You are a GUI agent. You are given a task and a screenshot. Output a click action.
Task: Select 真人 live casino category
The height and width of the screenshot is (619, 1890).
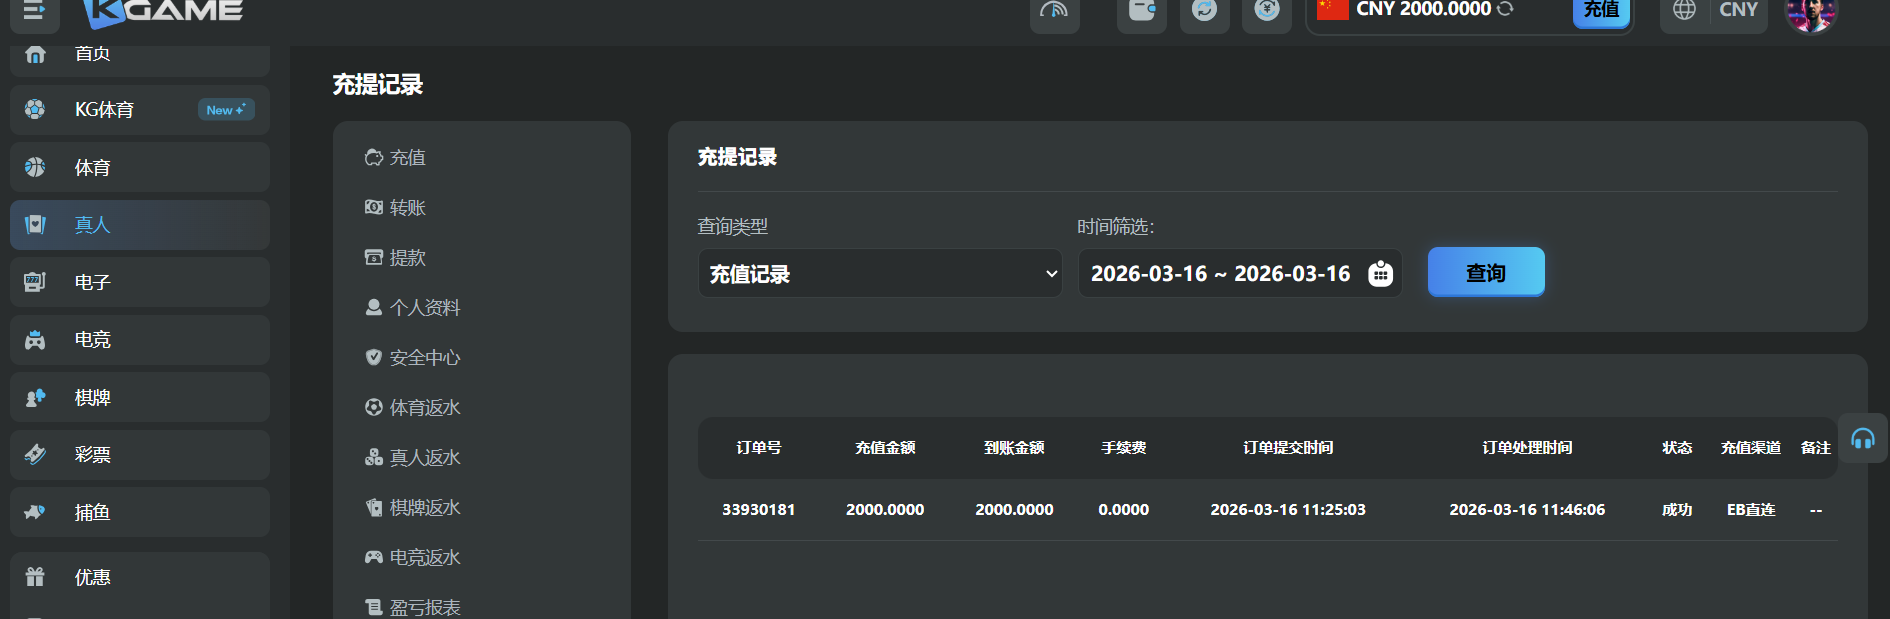(x=140, y=225)
